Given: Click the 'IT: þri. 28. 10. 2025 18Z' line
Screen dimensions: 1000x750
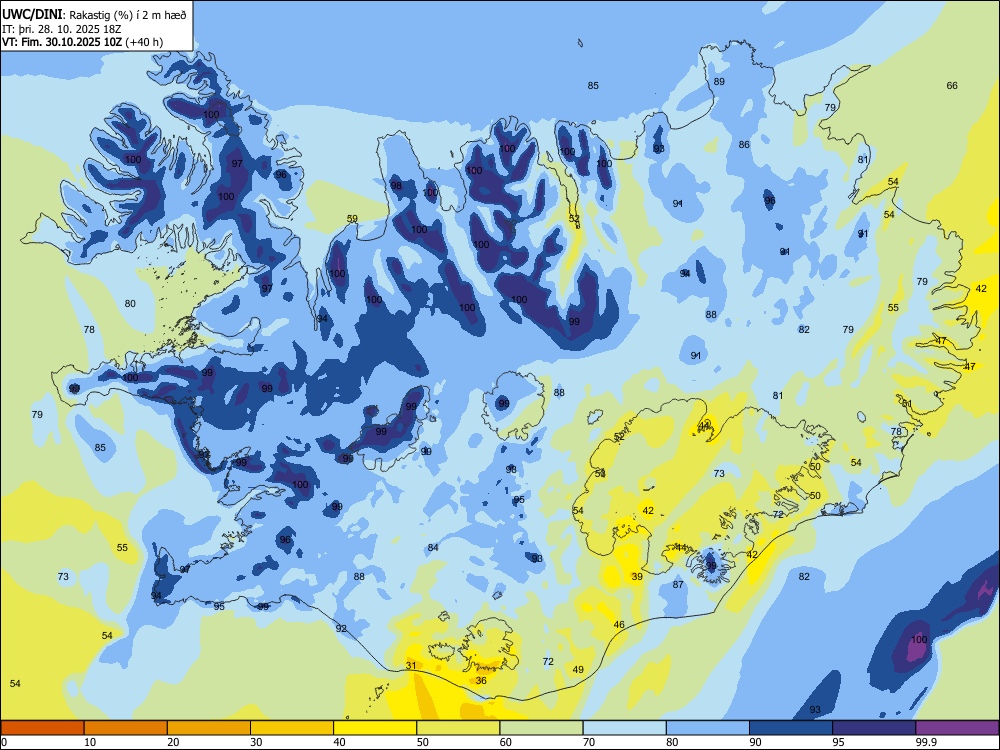Looking at the screenshot, I should [x=61, y=29].
